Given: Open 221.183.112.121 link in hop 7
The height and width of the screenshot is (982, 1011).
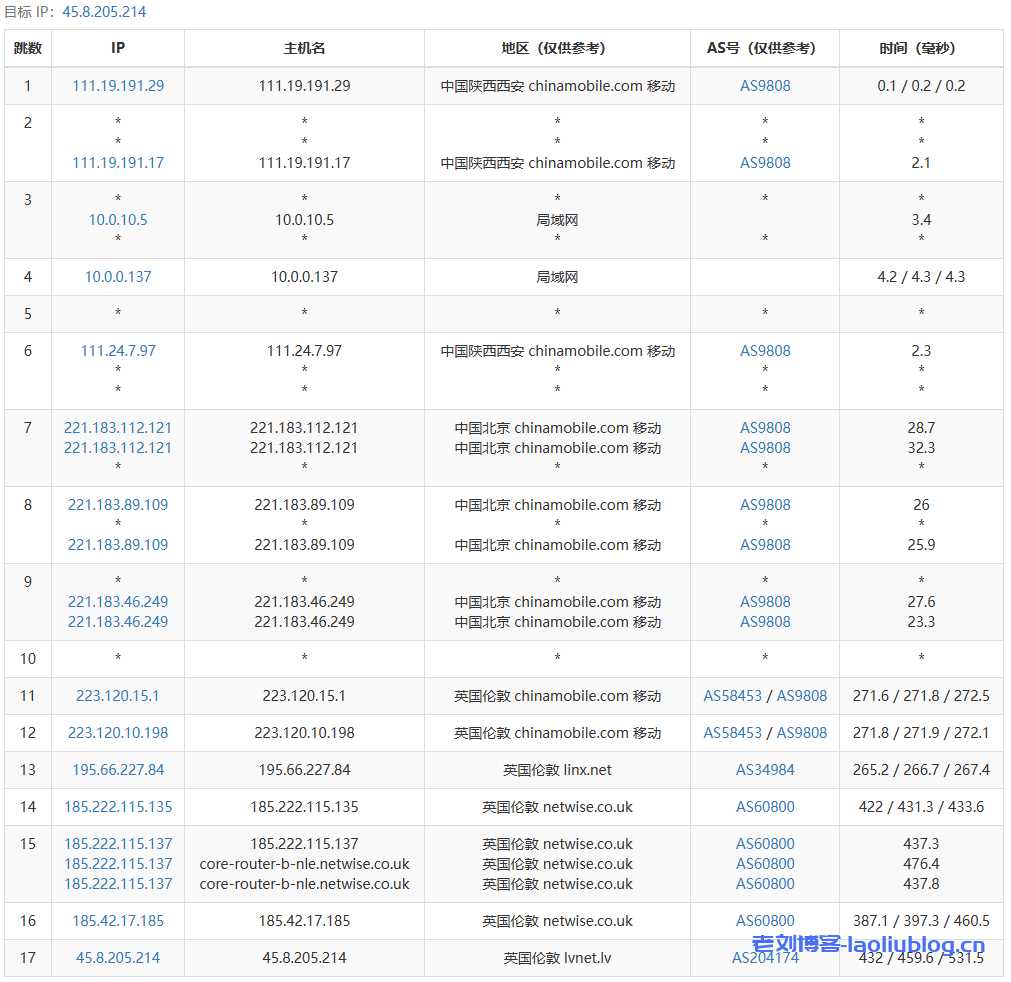Looking at the screenshot, I should (117, 427).
